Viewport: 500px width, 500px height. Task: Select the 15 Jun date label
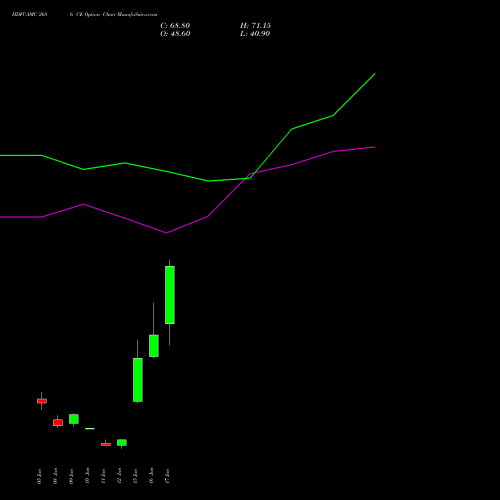(x=135, y=476)
